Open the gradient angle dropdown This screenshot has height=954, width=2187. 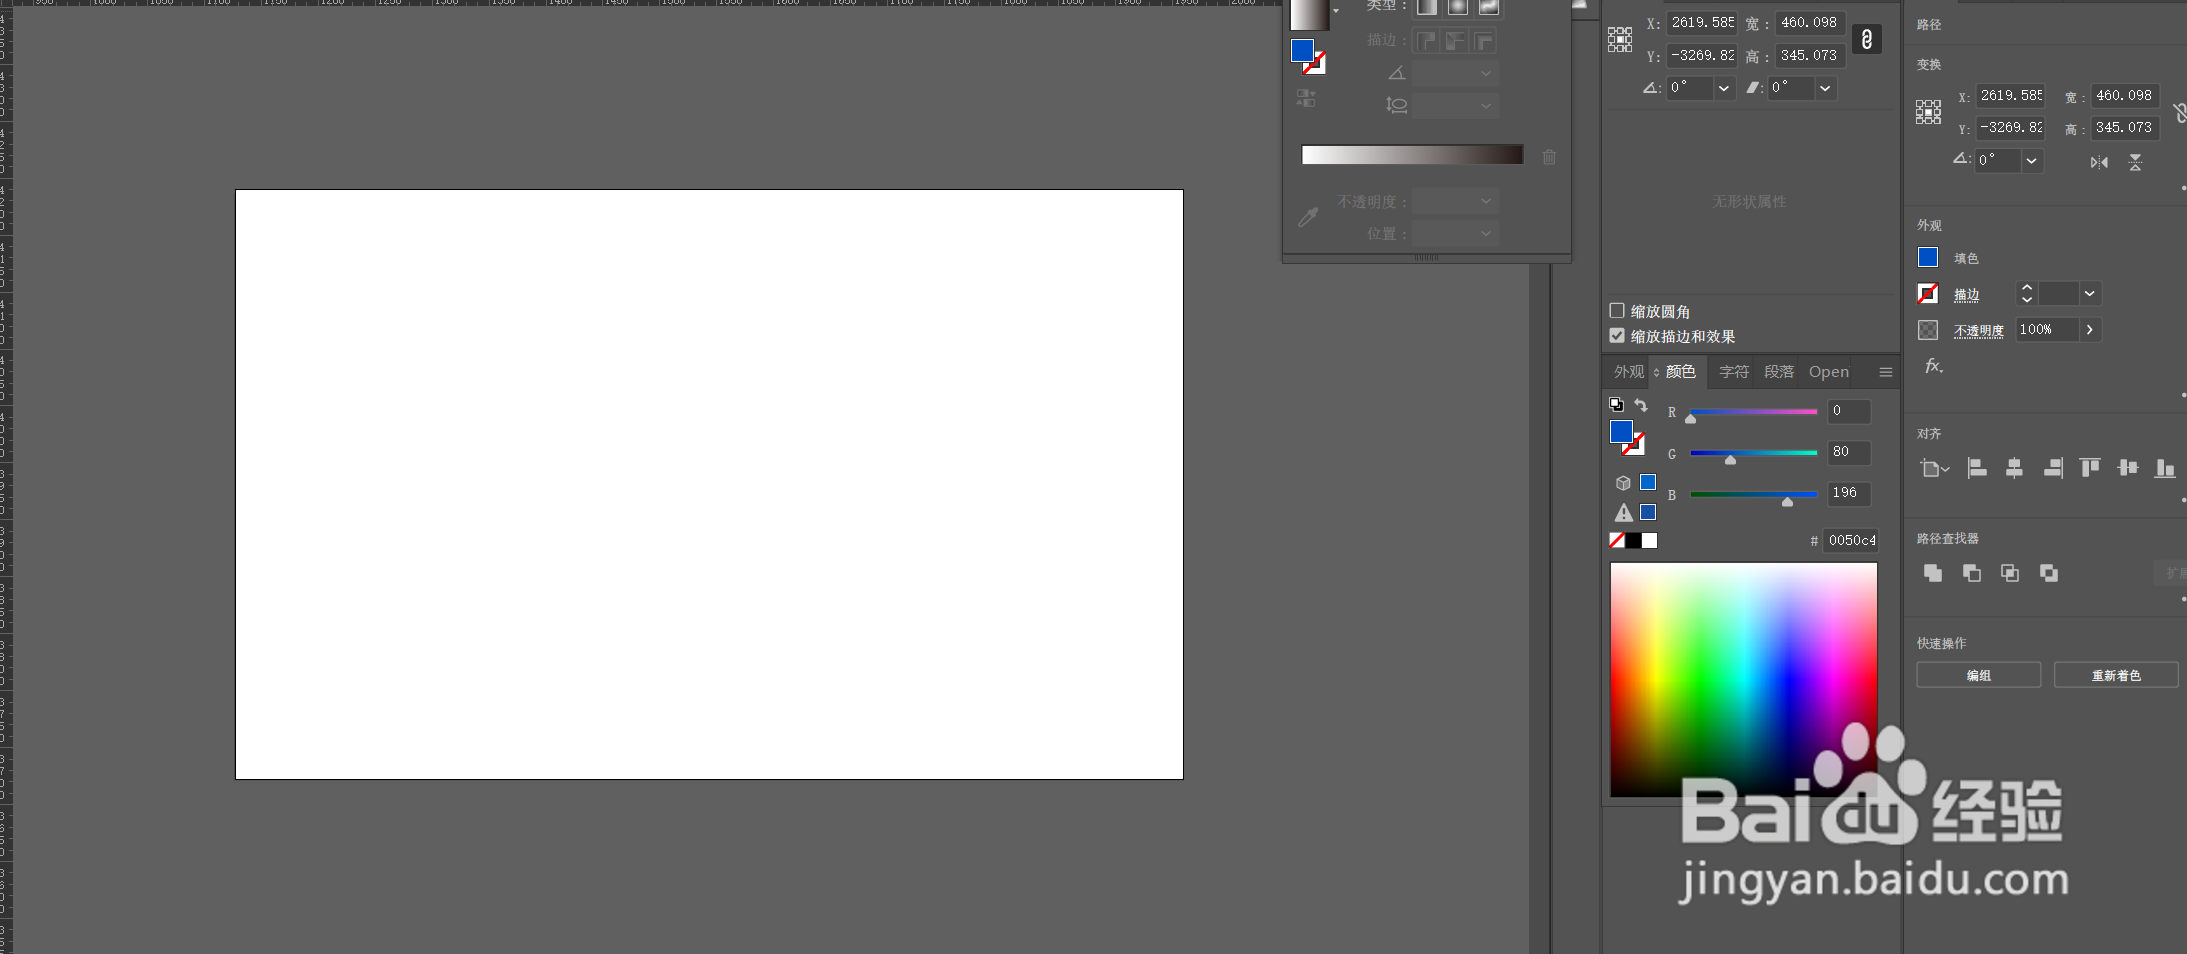tap(1486, 73)
